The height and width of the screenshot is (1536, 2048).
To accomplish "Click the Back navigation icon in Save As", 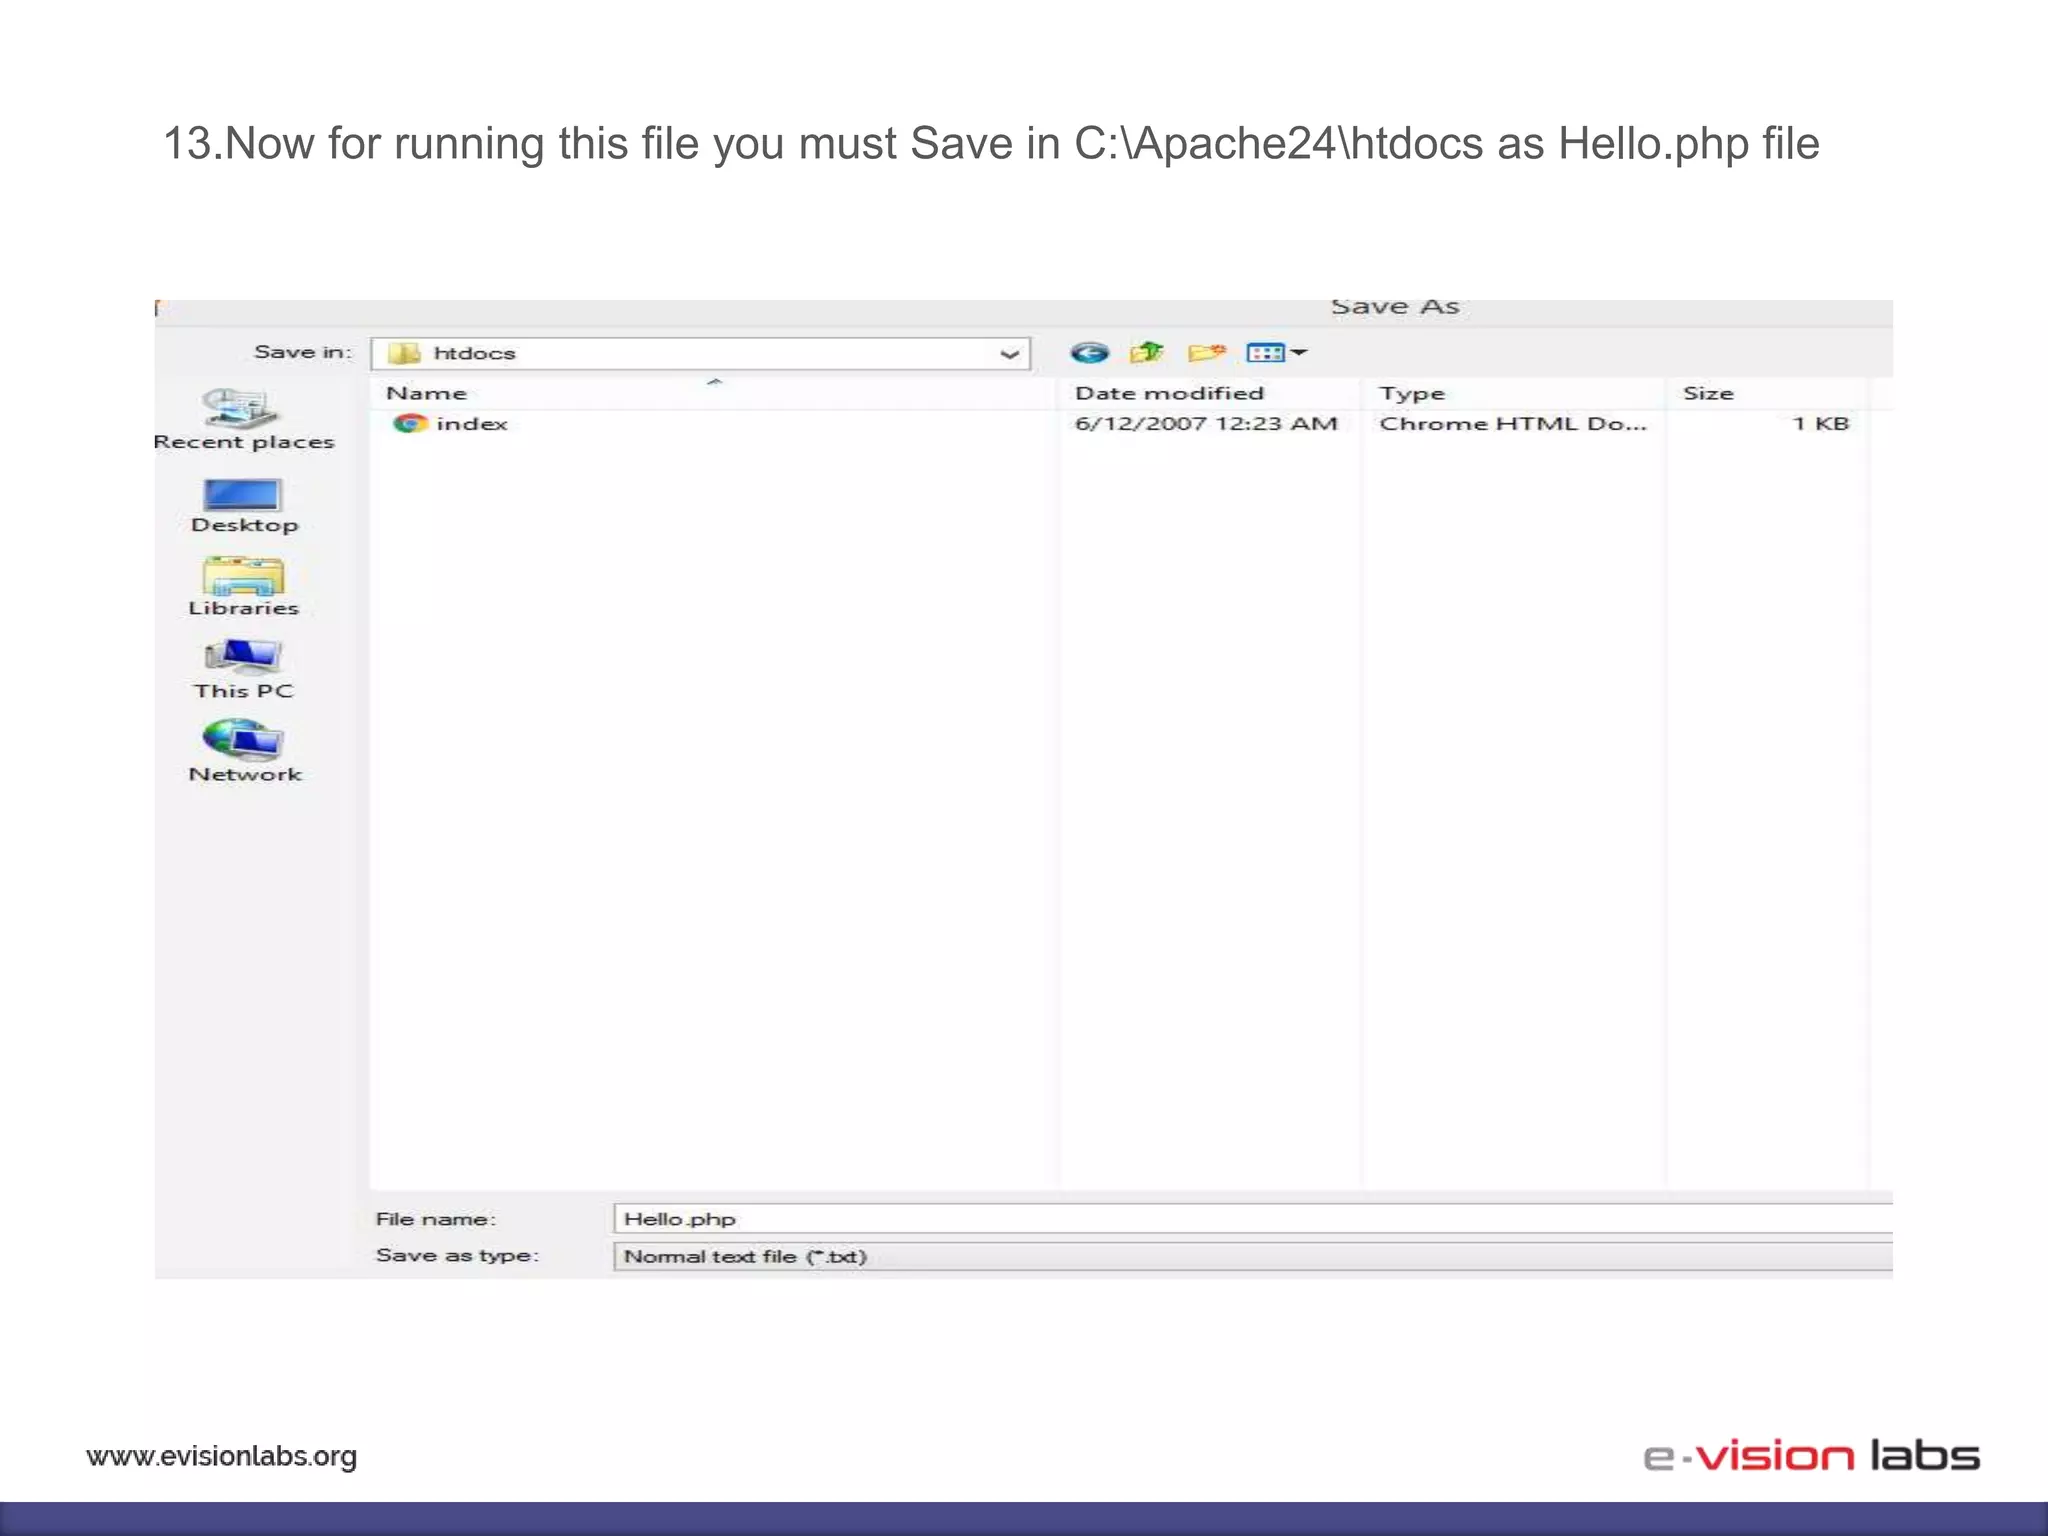I will pos(1089,353).
